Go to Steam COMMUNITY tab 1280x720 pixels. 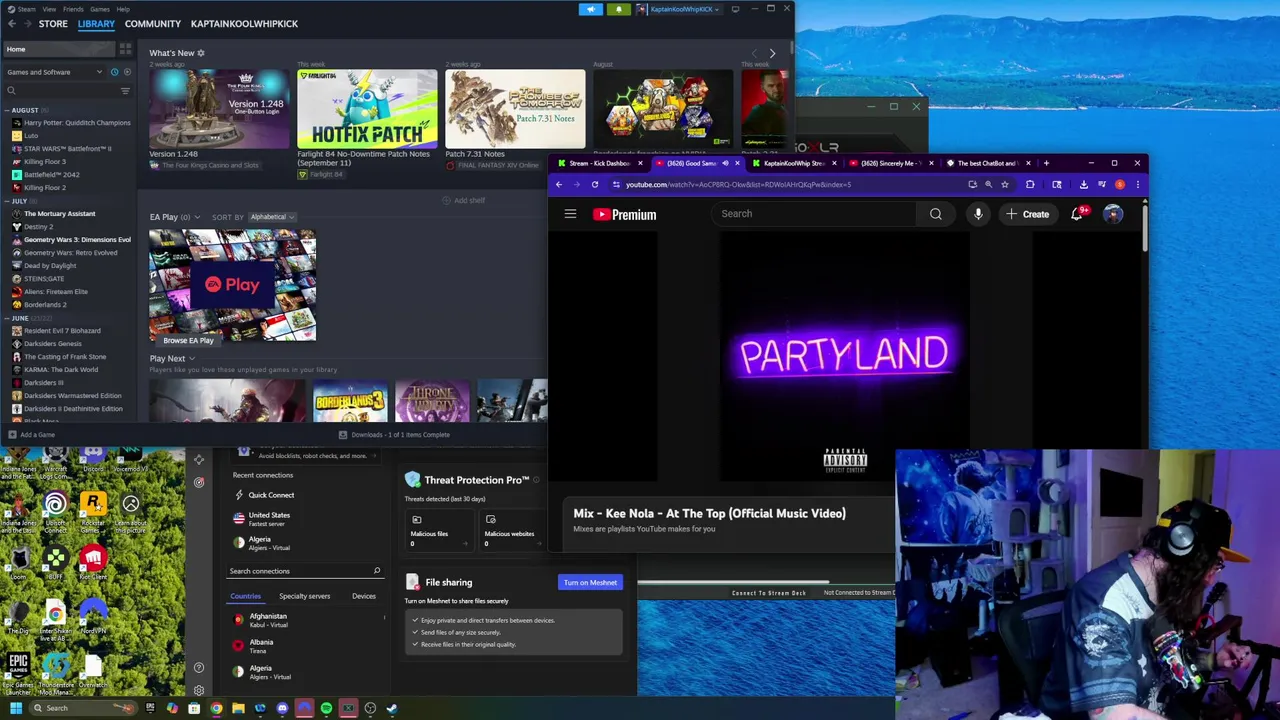coord(153,24)
